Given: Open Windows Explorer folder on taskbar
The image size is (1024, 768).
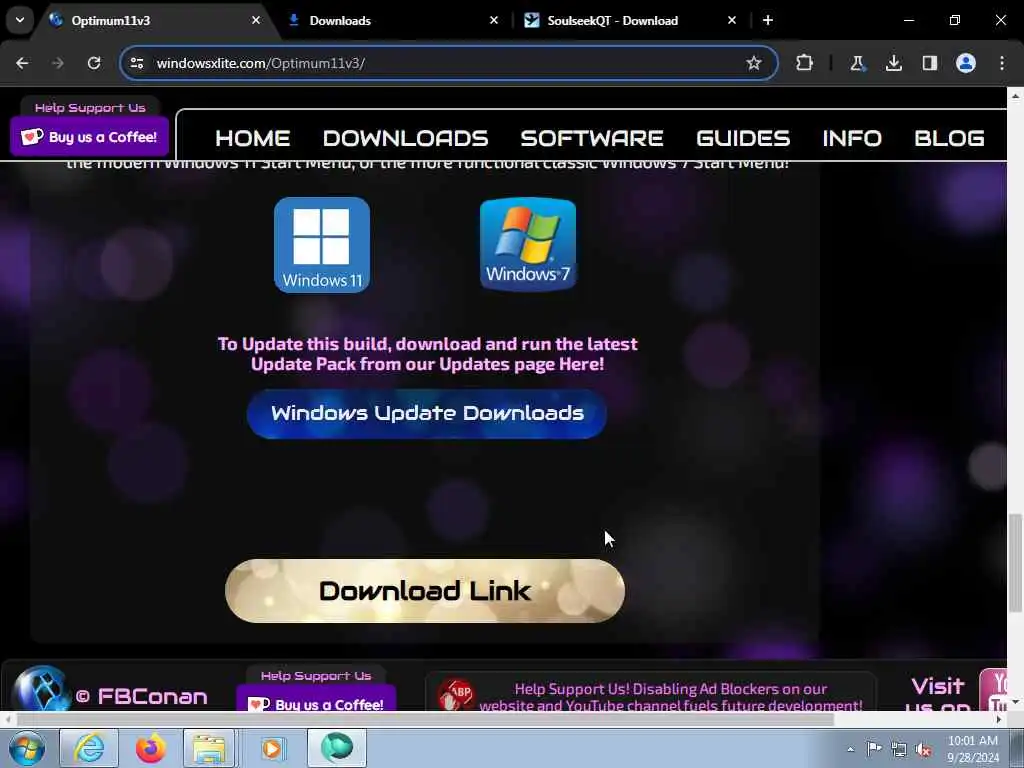Looking at the screenshot, I should coord(209,748).
